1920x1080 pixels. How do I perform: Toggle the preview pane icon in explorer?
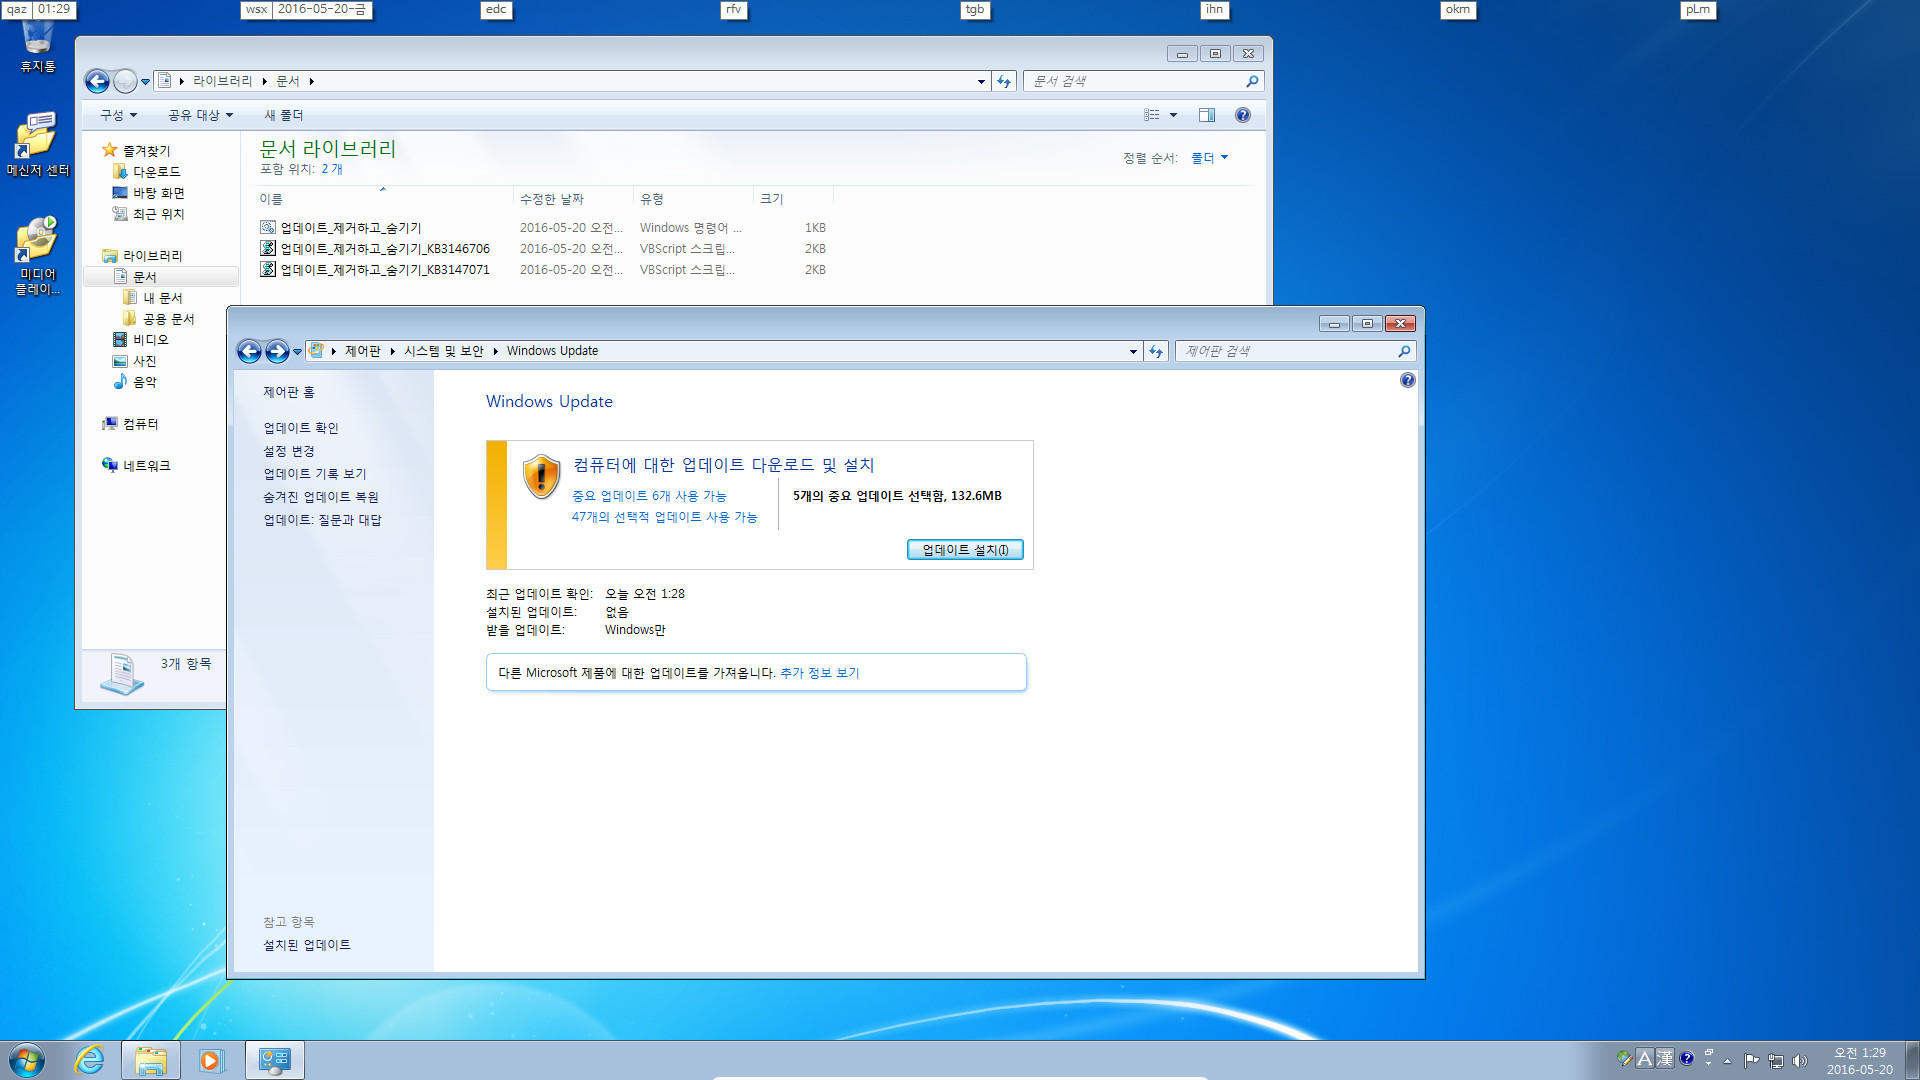coord(1207,115)
